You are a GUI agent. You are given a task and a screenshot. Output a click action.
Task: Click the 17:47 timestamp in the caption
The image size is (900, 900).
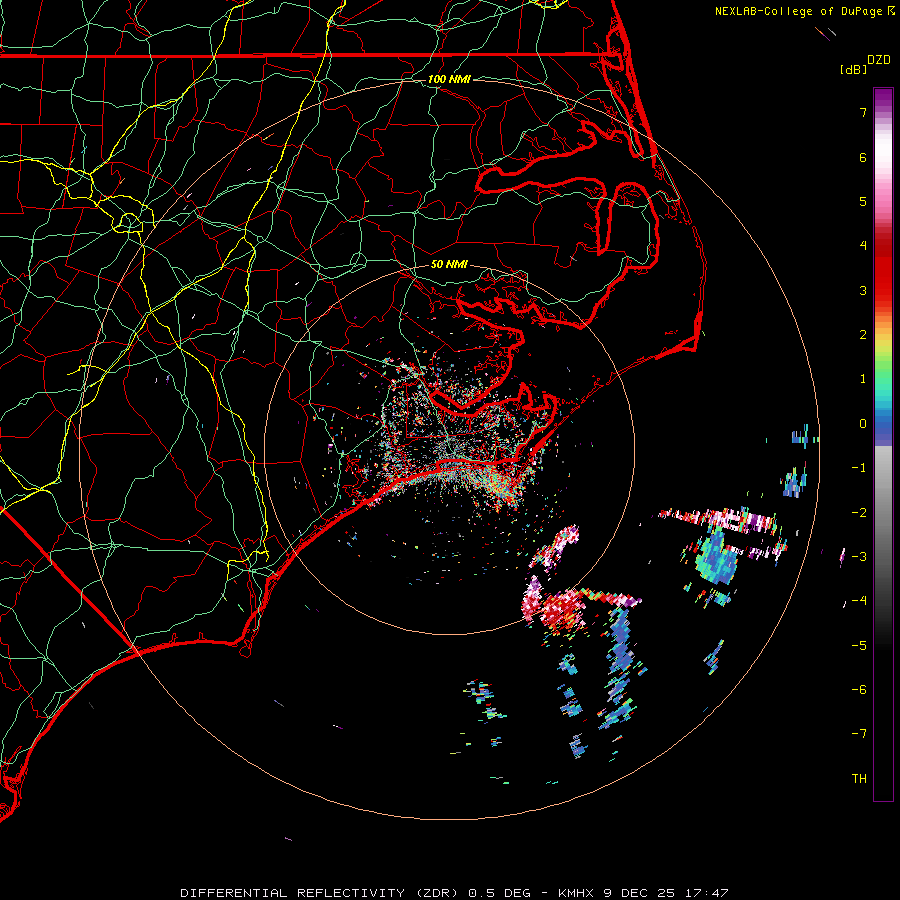pyautogui.click(x=708, y=893)
